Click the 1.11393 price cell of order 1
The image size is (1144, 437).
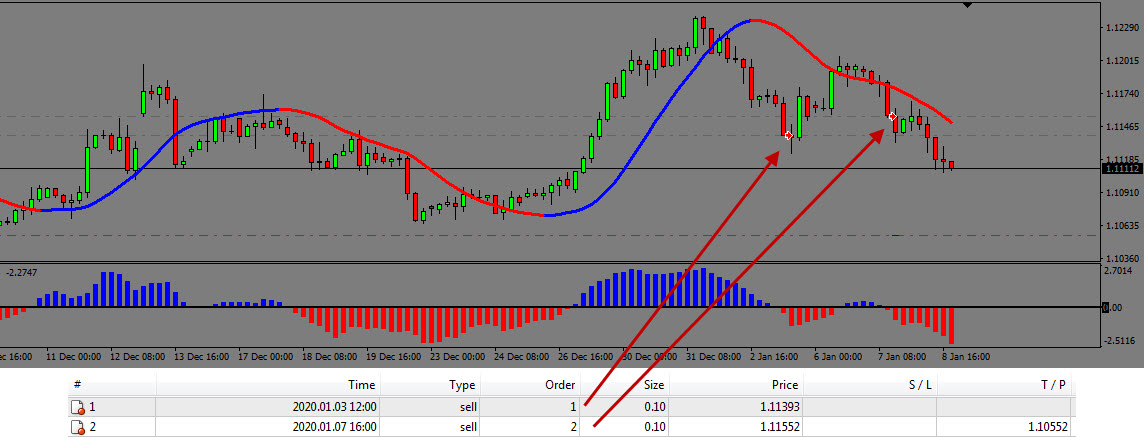coord(774,407)
